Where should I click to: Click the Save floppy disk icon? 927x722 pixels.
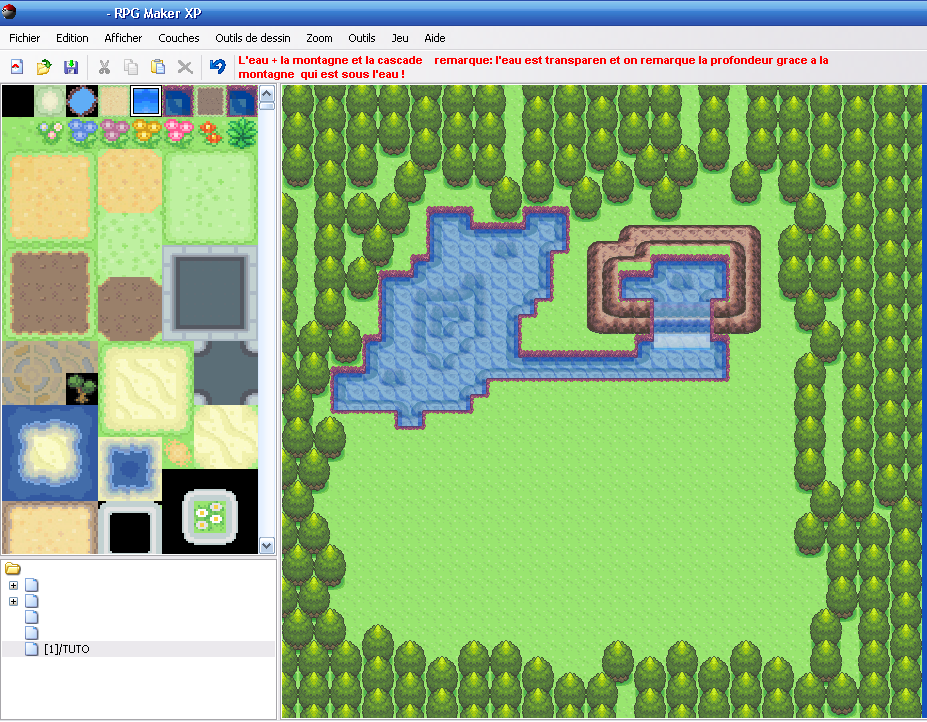tap(71, 67)
